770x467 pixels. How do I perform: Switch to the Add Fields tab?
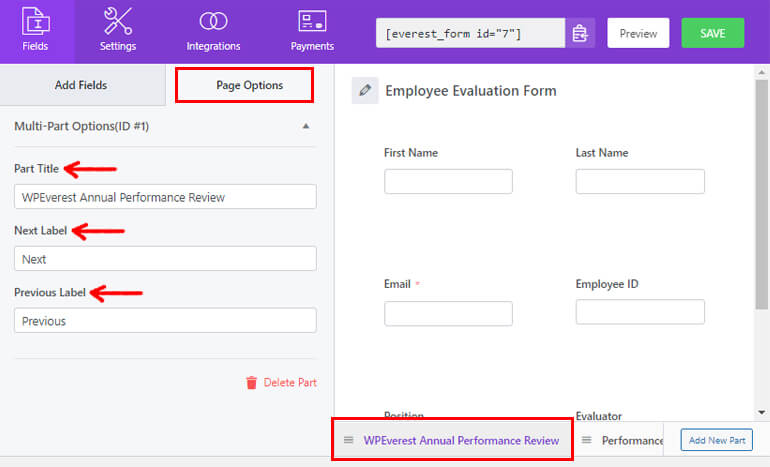(x=81, y=86)
